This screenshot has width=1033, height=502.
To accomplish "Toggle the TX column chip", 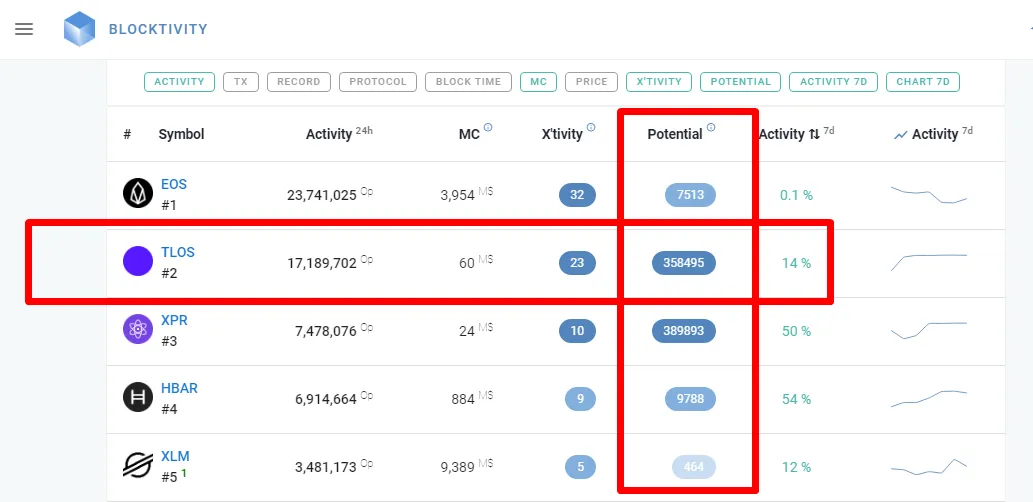I will [240, 82].
